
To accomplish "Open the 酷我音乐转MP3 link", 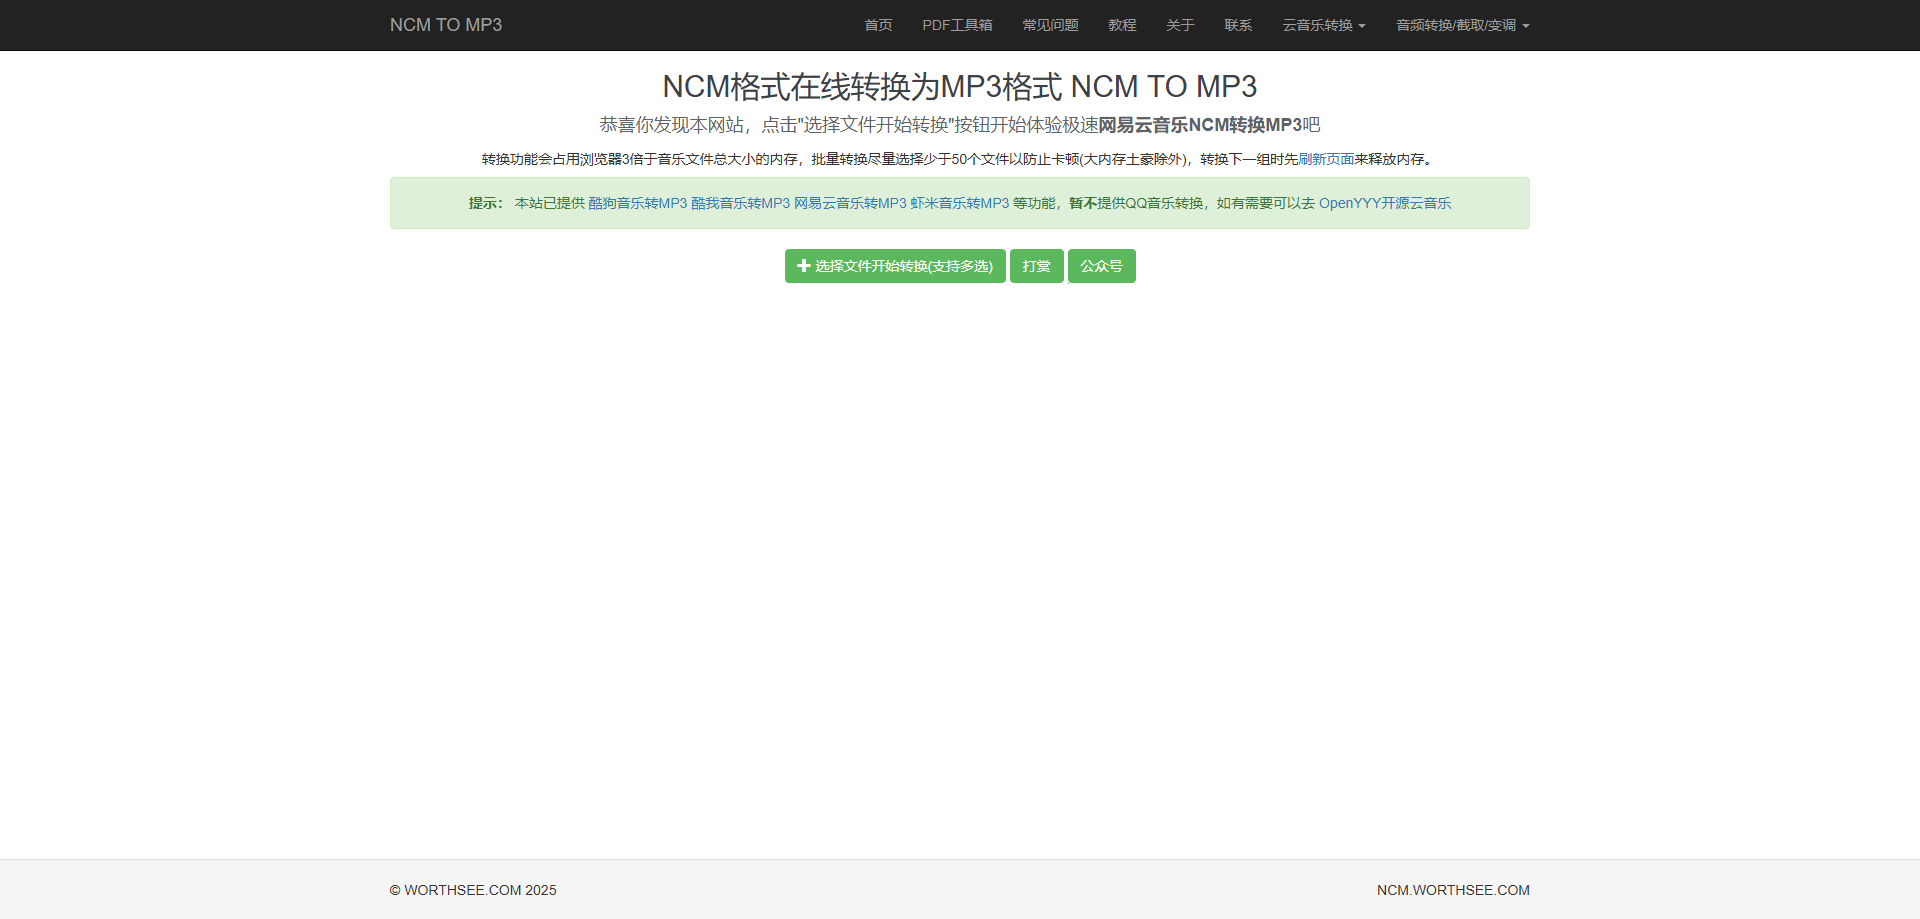I will [739, 203].
